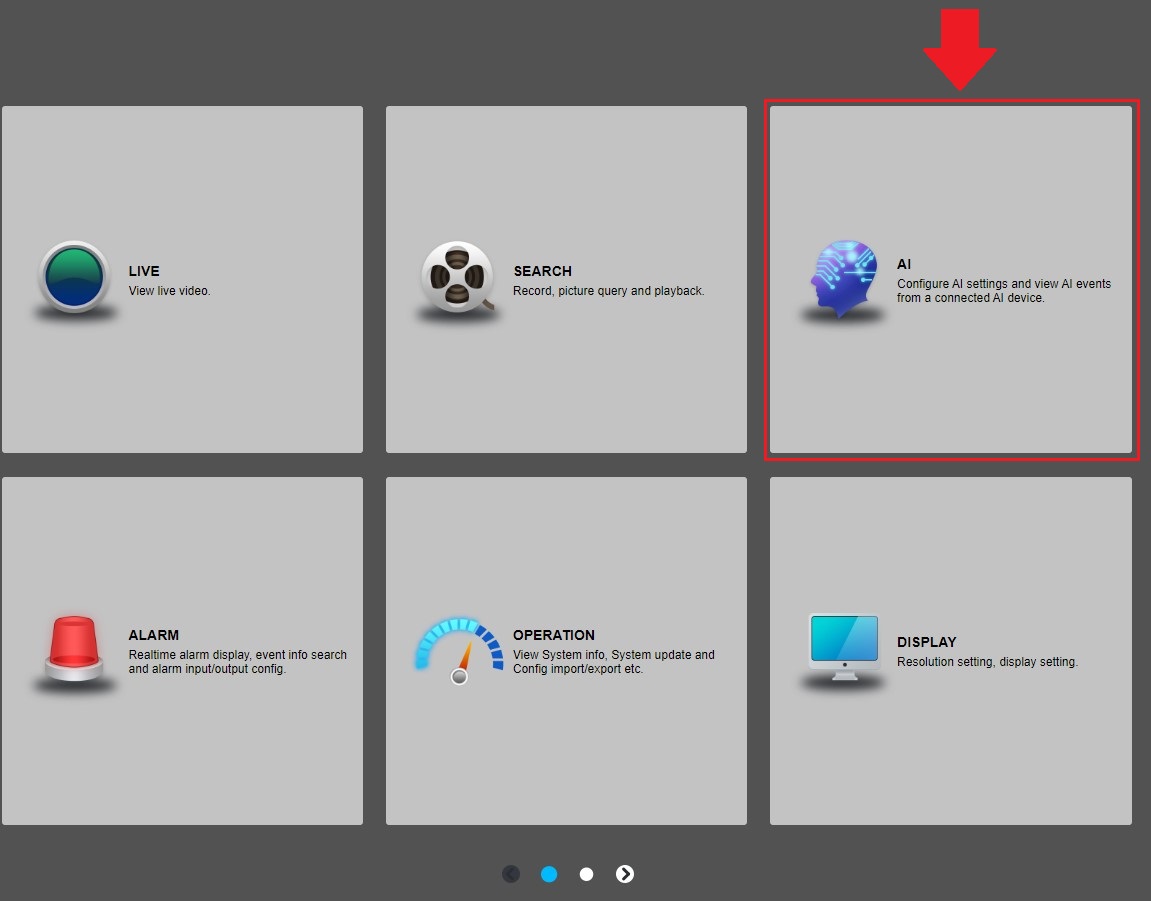Click the AI brain head icon

tap(843, 277)
